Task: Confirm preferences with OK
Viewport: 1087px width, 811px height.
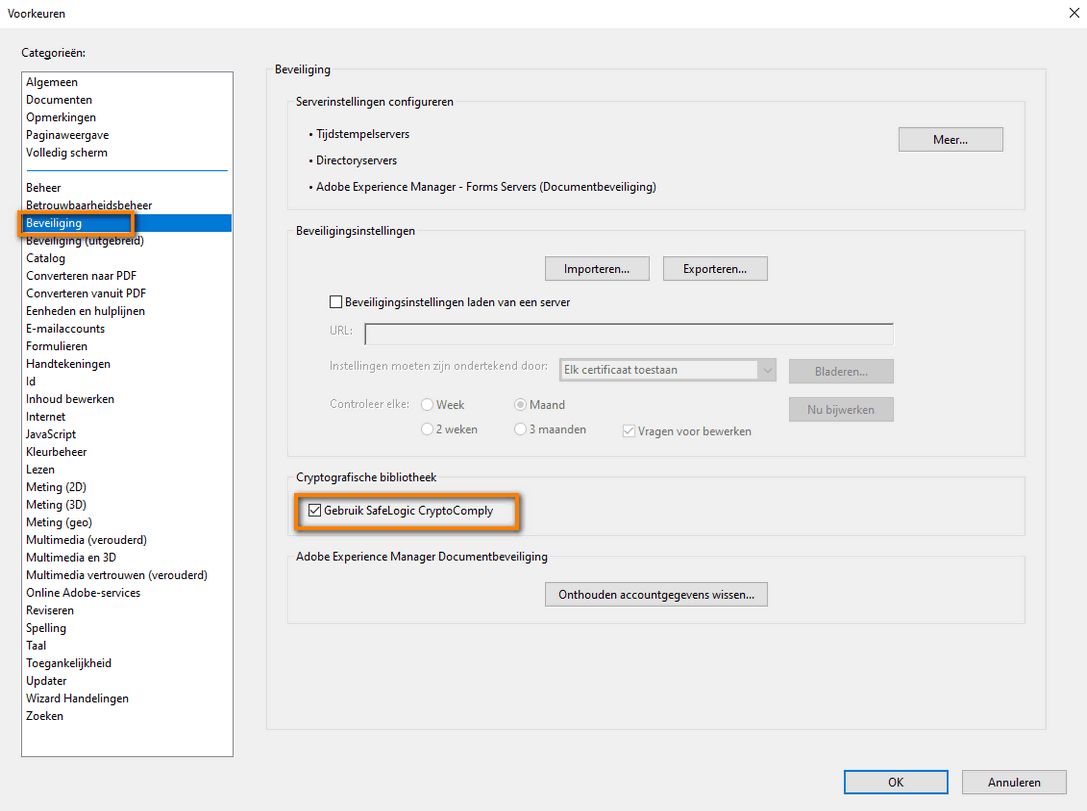Action: coord(895,782)
